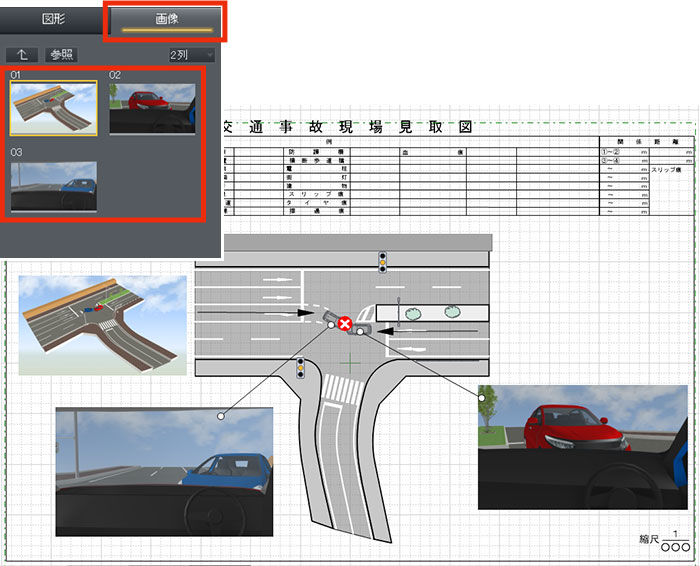Viewport: 700px width, 566px height.
Task: Switch to the 図形 tab
Action: [x=54, y=20]
